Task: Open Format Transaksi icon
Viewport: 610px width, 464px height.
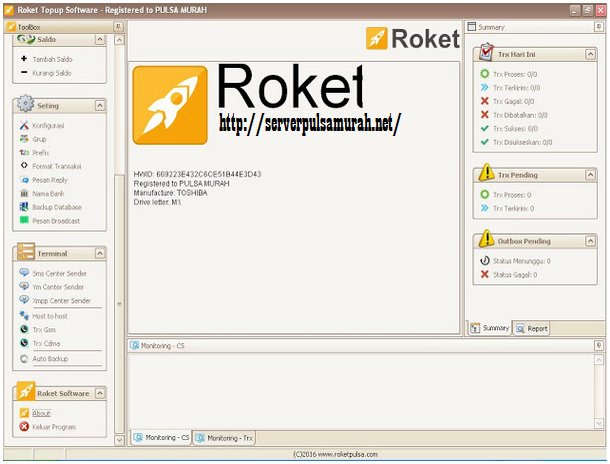Action: click(24, 166)
